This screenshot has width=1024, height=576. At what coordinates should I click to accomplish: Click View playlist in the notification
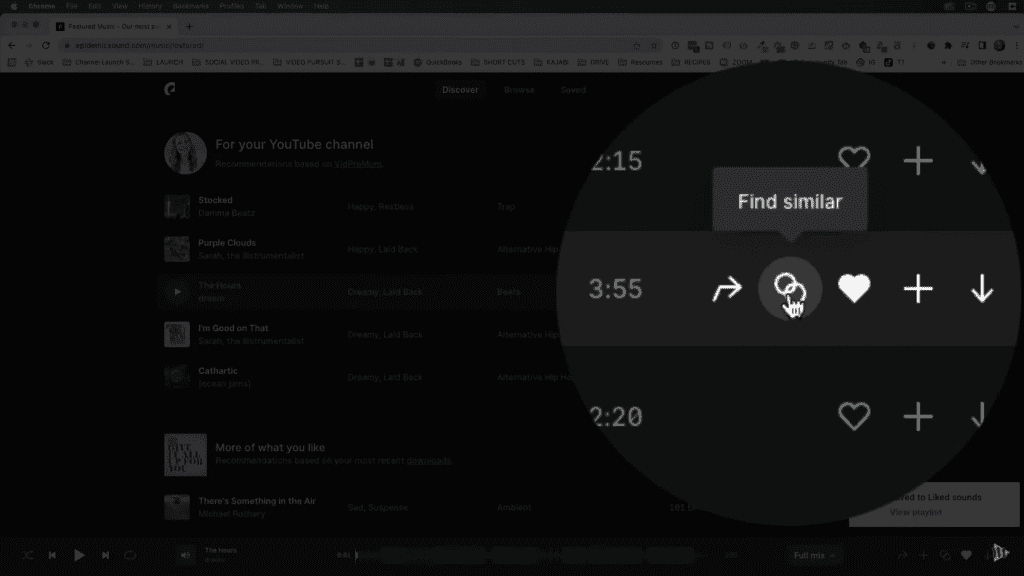pyautogui.click(x=916, y=512)
